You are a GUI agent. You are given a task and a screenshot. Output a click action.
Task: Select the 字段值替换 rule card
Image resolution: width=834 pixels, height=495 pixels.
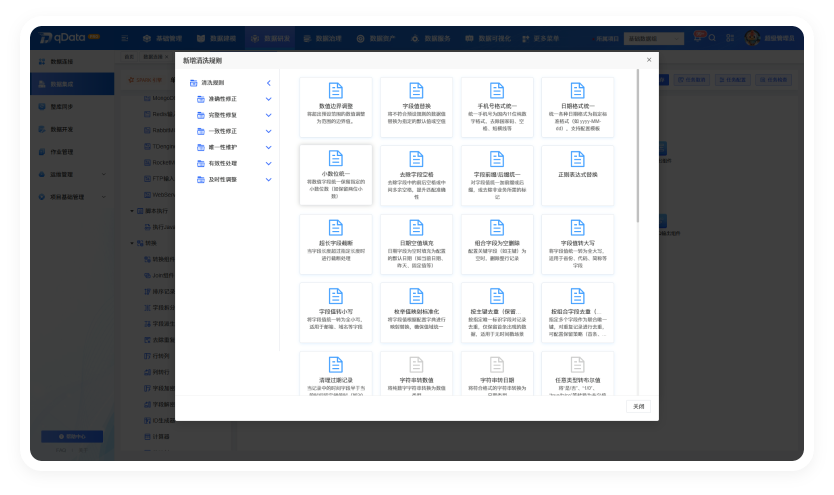[x=416, y=107]
